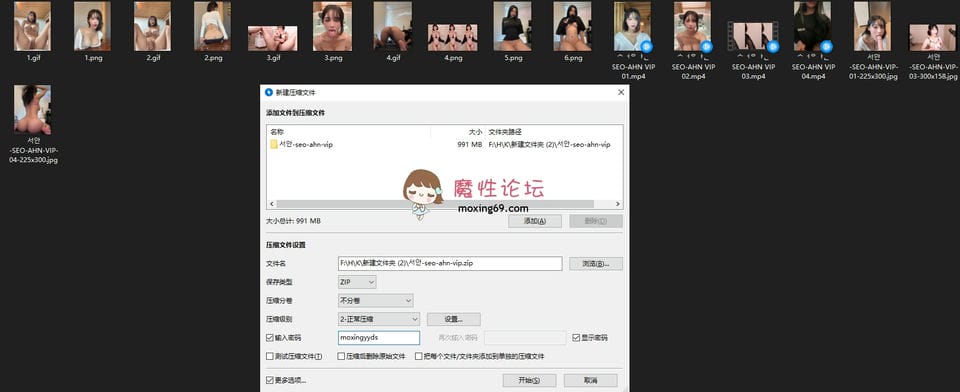
Task: Select the 2.gif file icon
Action: (152, 26)
